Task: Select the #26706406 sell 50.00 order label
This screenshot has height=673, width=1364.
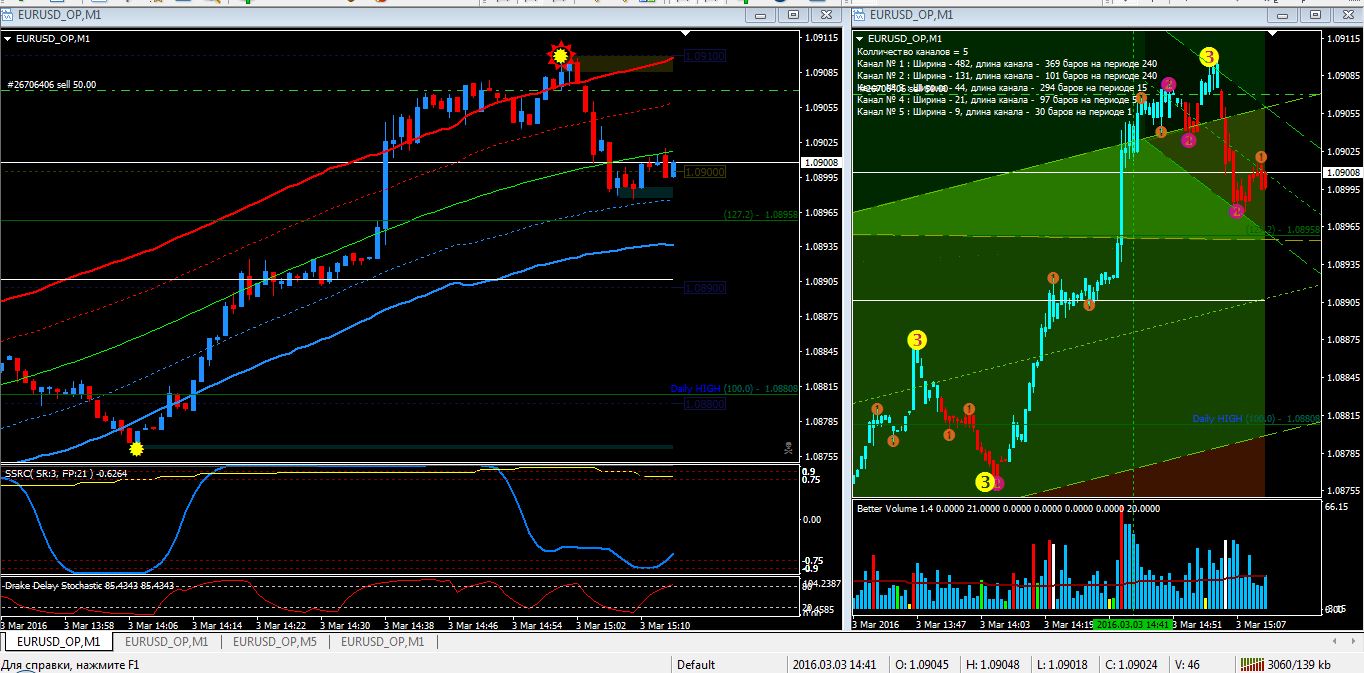Action: [x=52, y=85]
